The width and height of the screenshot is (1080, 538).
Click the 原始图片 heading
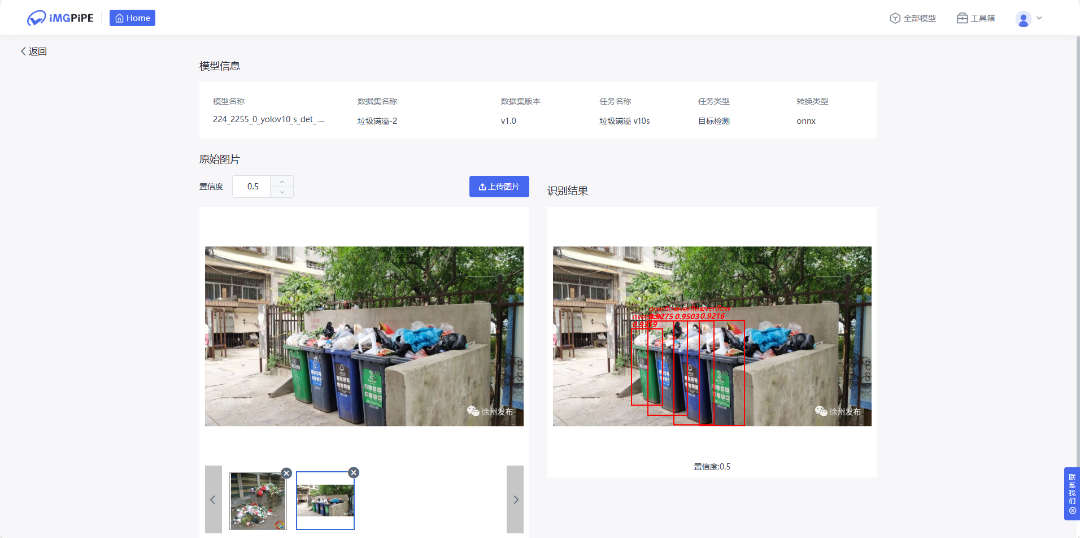220,159
